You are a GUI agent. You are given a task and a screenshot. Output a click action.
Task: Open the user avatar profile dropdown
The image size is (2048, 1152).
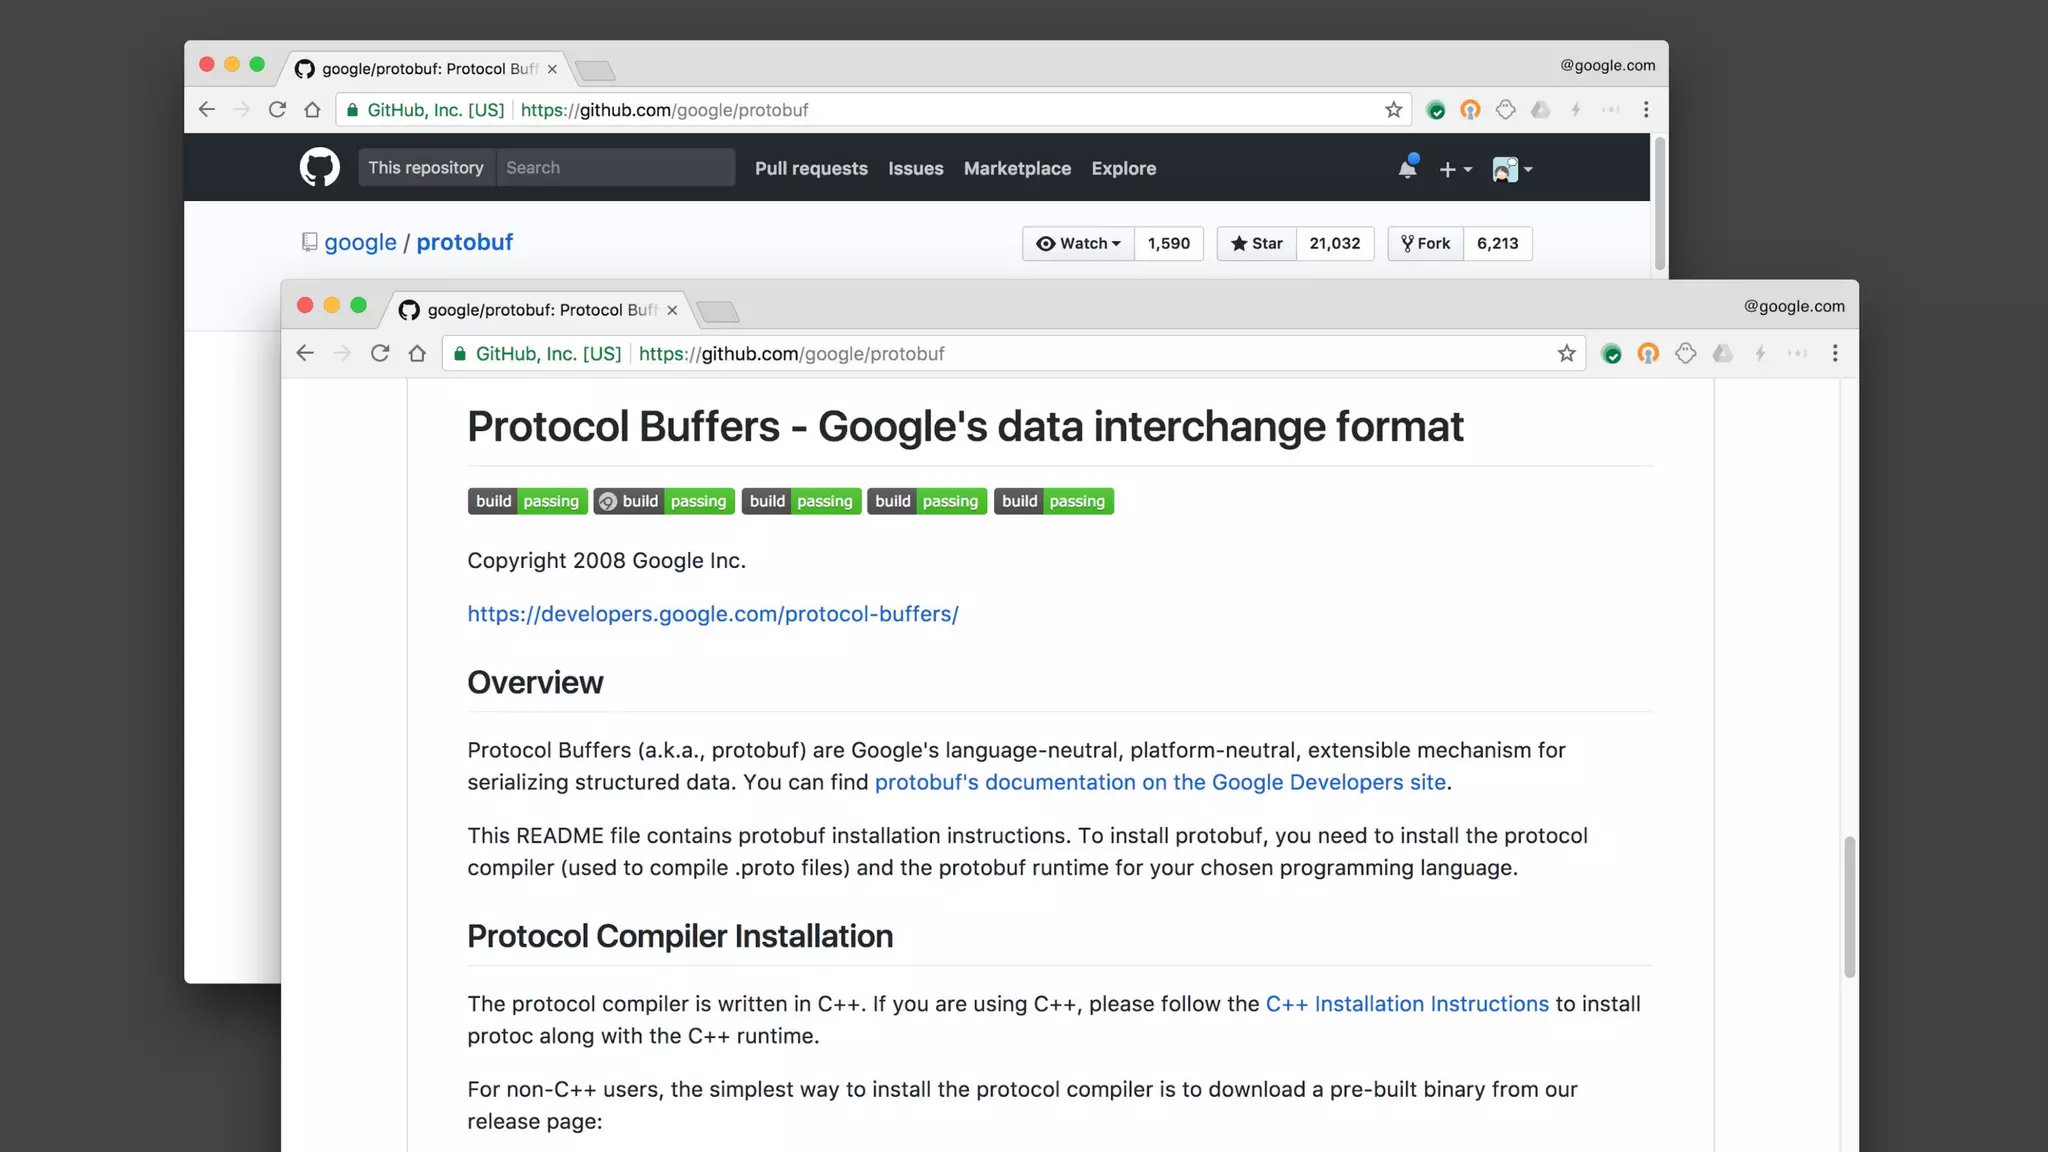point(1512,169)
